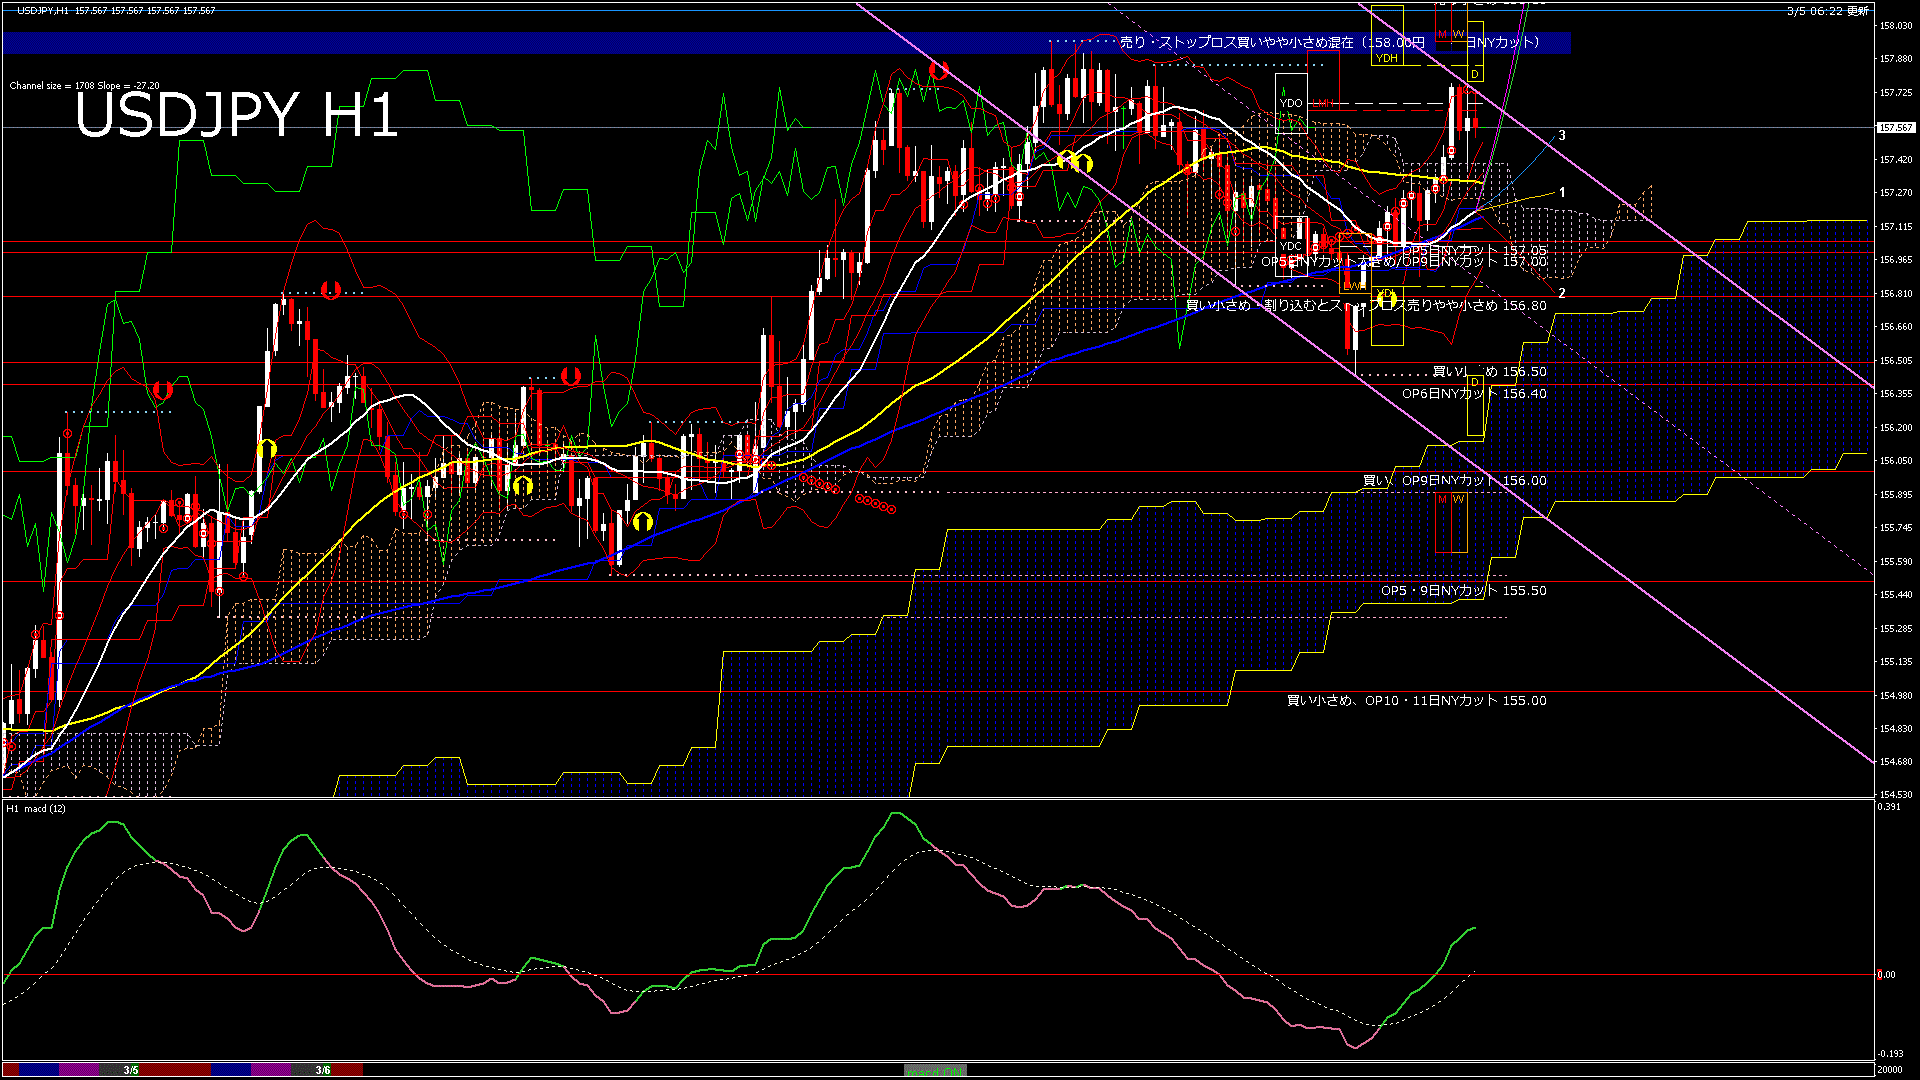Click the OP5・9日NYカット 155.50 label
The width and height of the screenshot is (1920, 1080).
coord(1463,591)
